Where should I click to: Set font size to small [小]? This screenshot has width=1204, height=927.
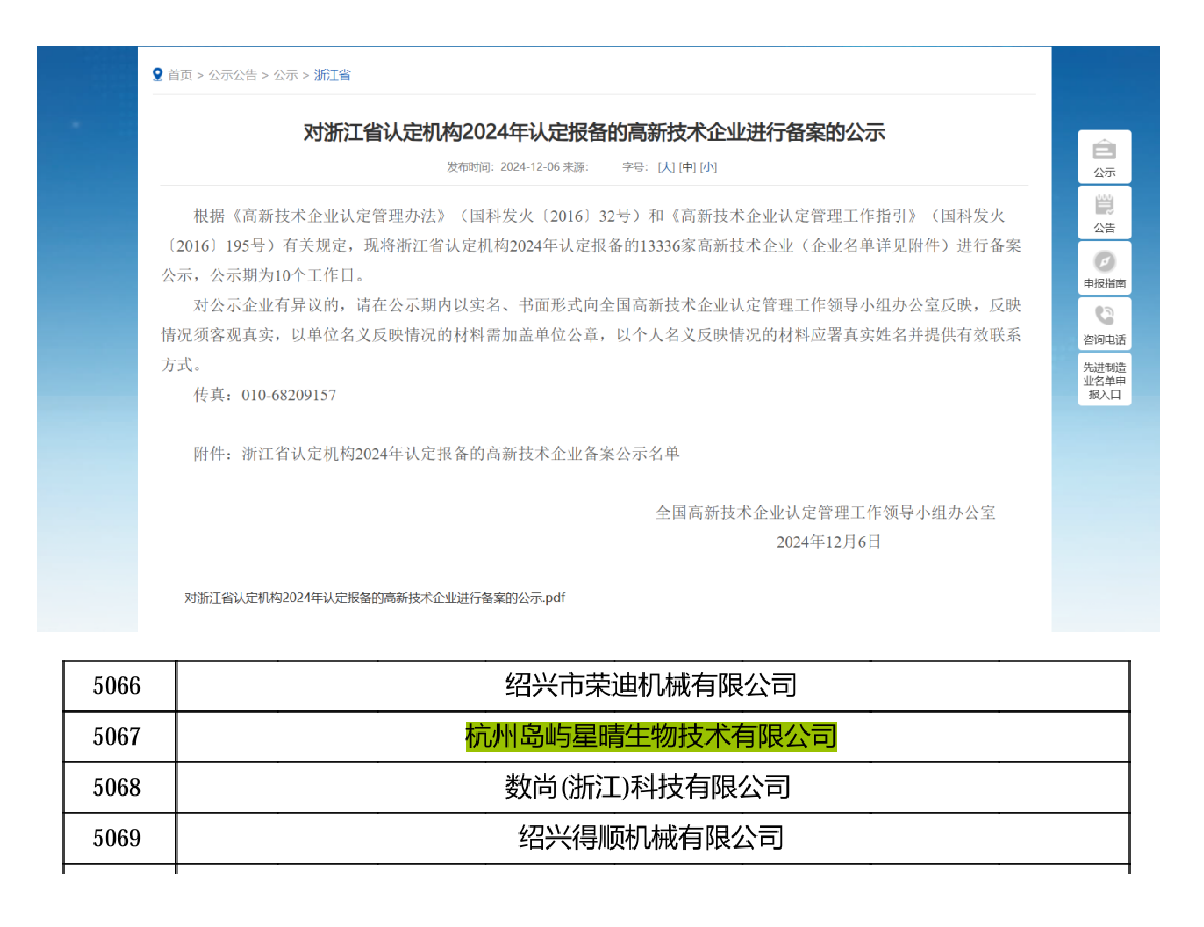708,167
